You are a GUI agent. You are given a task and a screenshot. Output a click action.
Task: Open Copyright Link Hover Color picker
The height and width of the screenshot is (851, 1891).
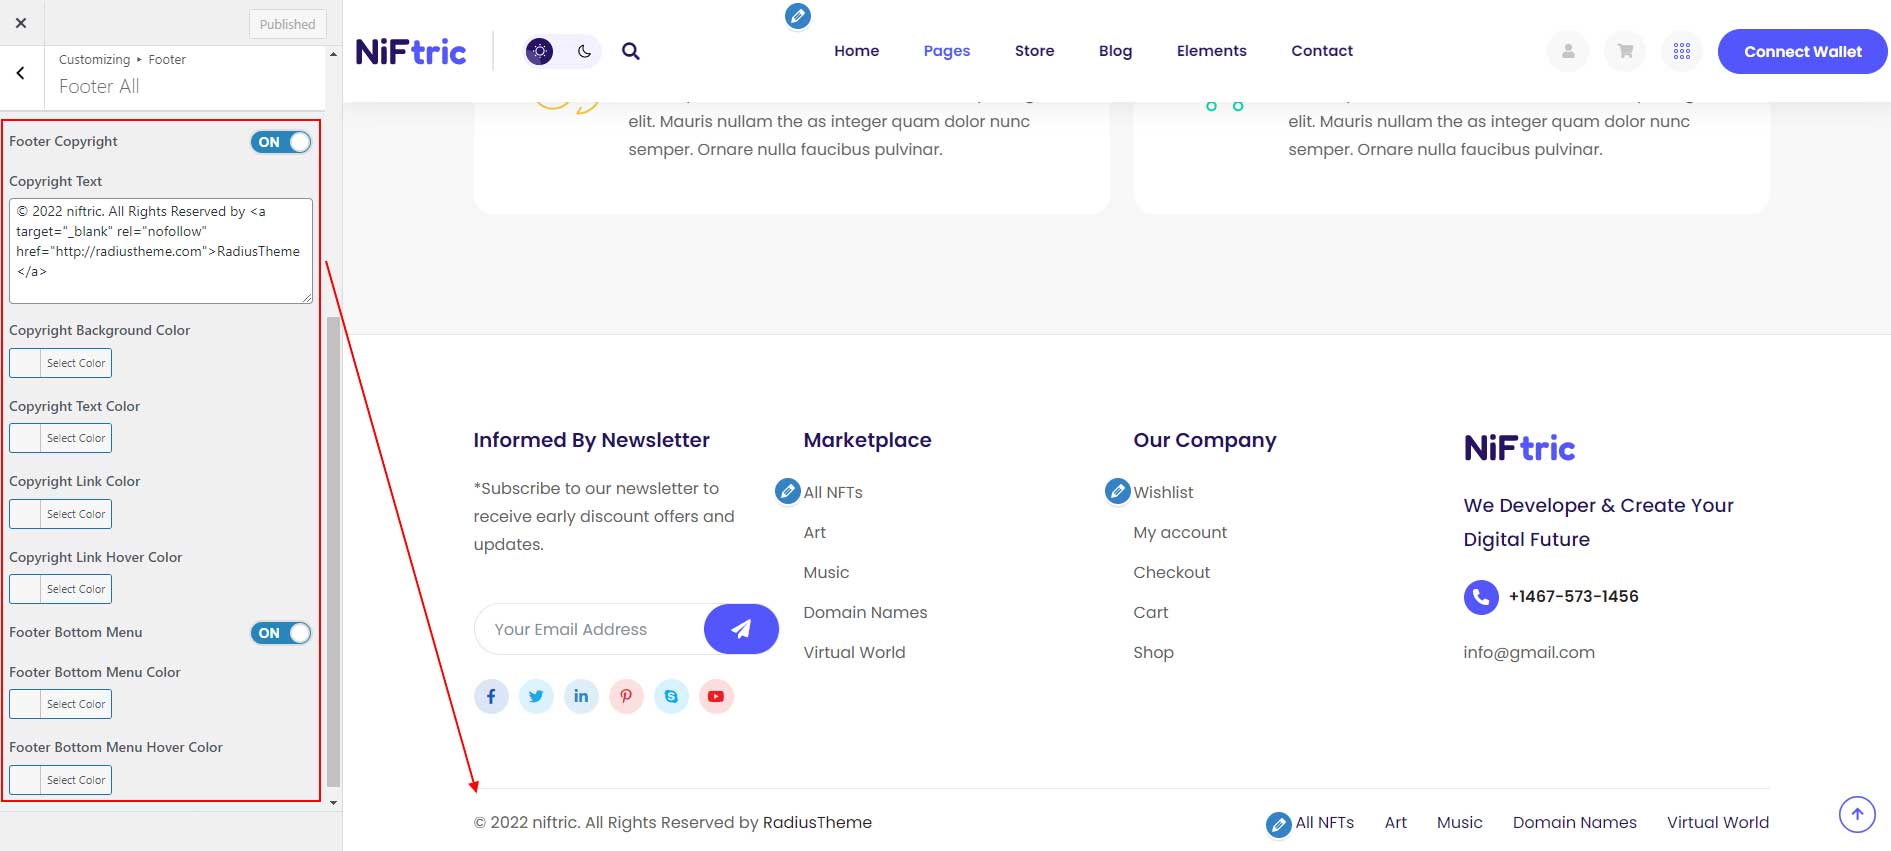pyautogui.click(x=60, y=589)
